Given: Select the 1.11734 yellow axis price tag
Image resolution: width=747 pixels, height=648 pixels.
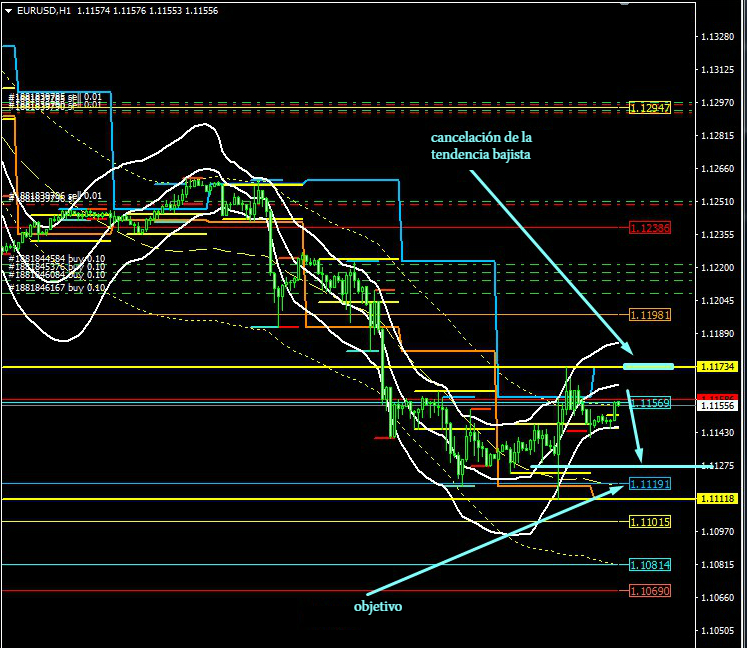Looking at the screenshot, I should (x=718, y=367).
